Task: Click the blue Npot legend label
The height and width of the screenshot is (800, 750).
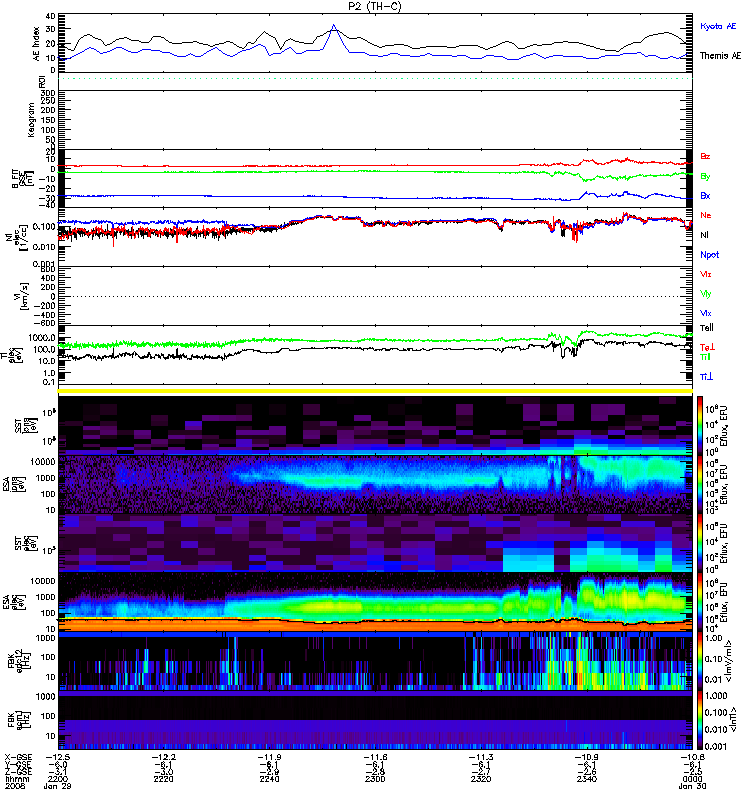Action: pos(709,255)
